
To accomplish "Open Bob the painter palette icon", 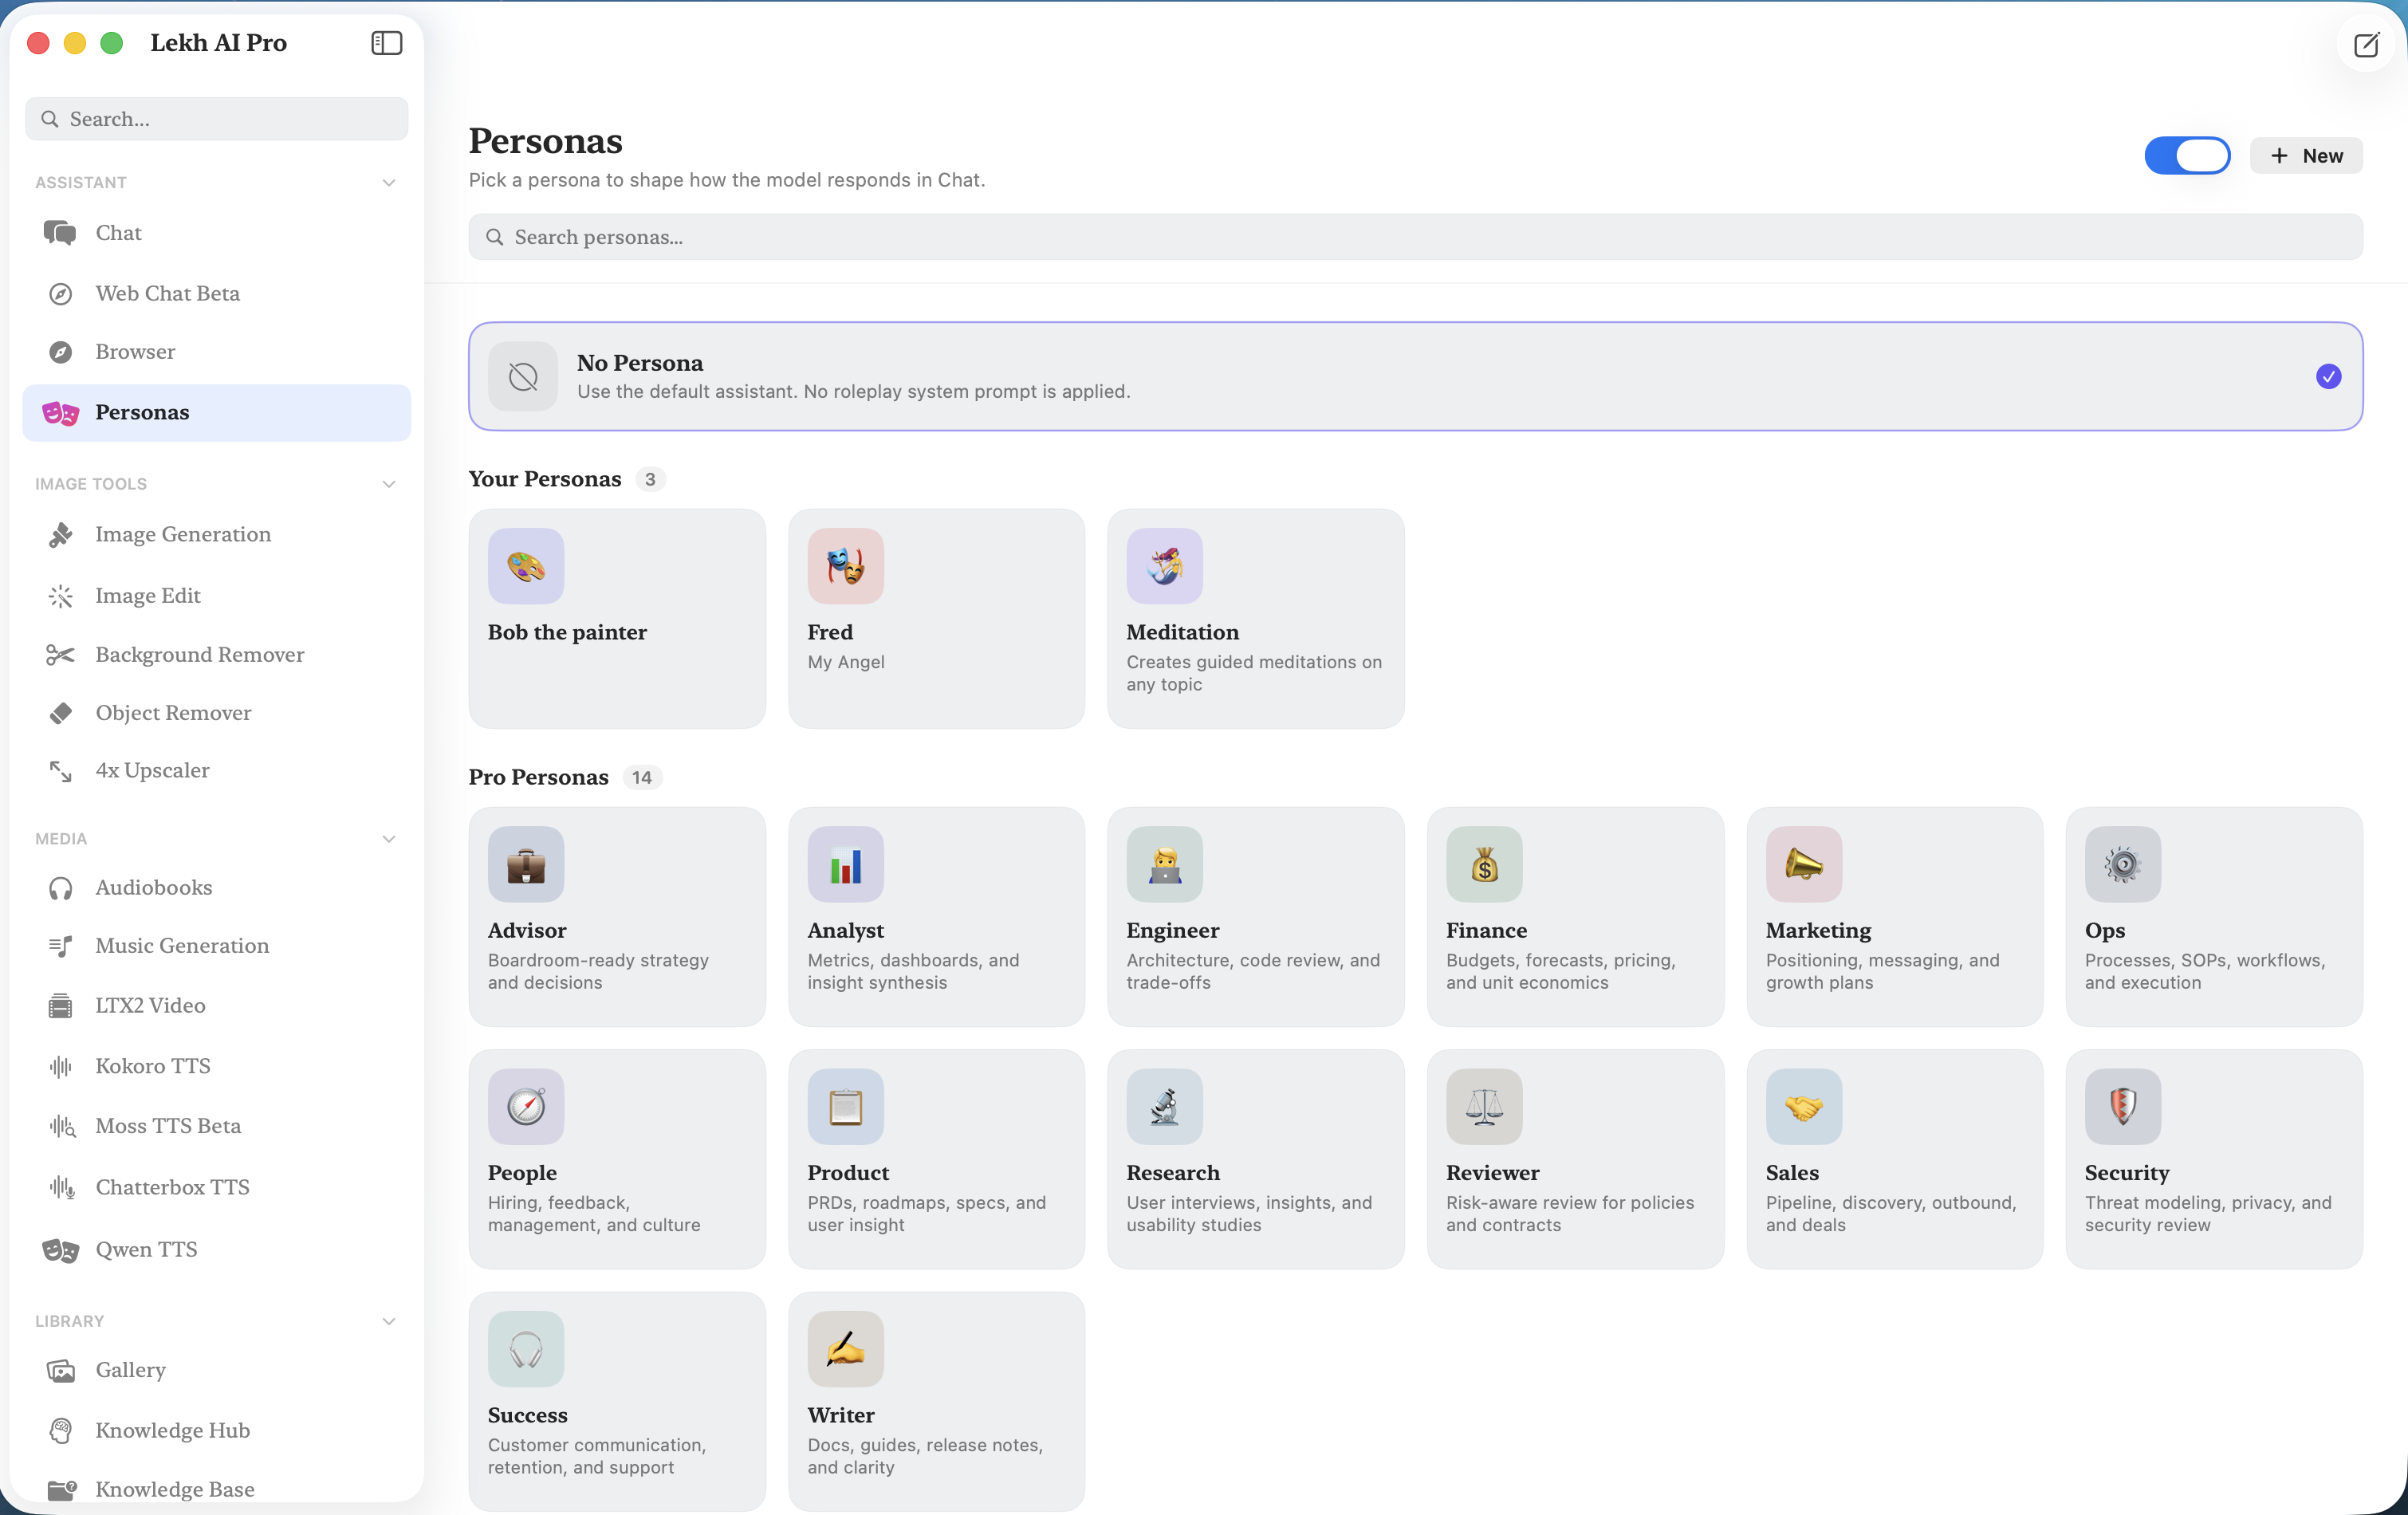I will [526, 566].
